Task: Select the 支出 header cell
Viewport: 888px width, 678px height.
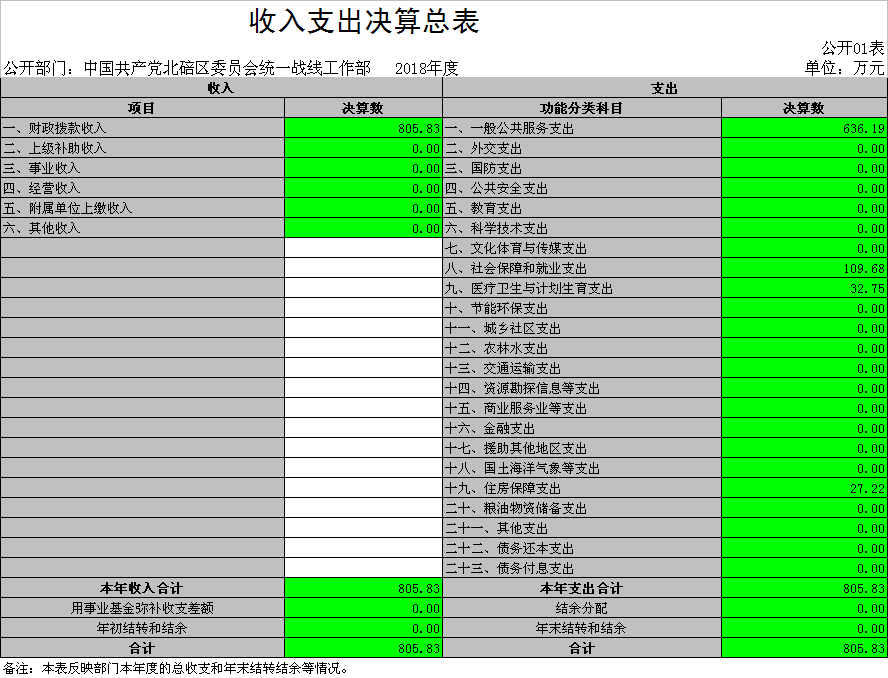Action: coord(665,88)
